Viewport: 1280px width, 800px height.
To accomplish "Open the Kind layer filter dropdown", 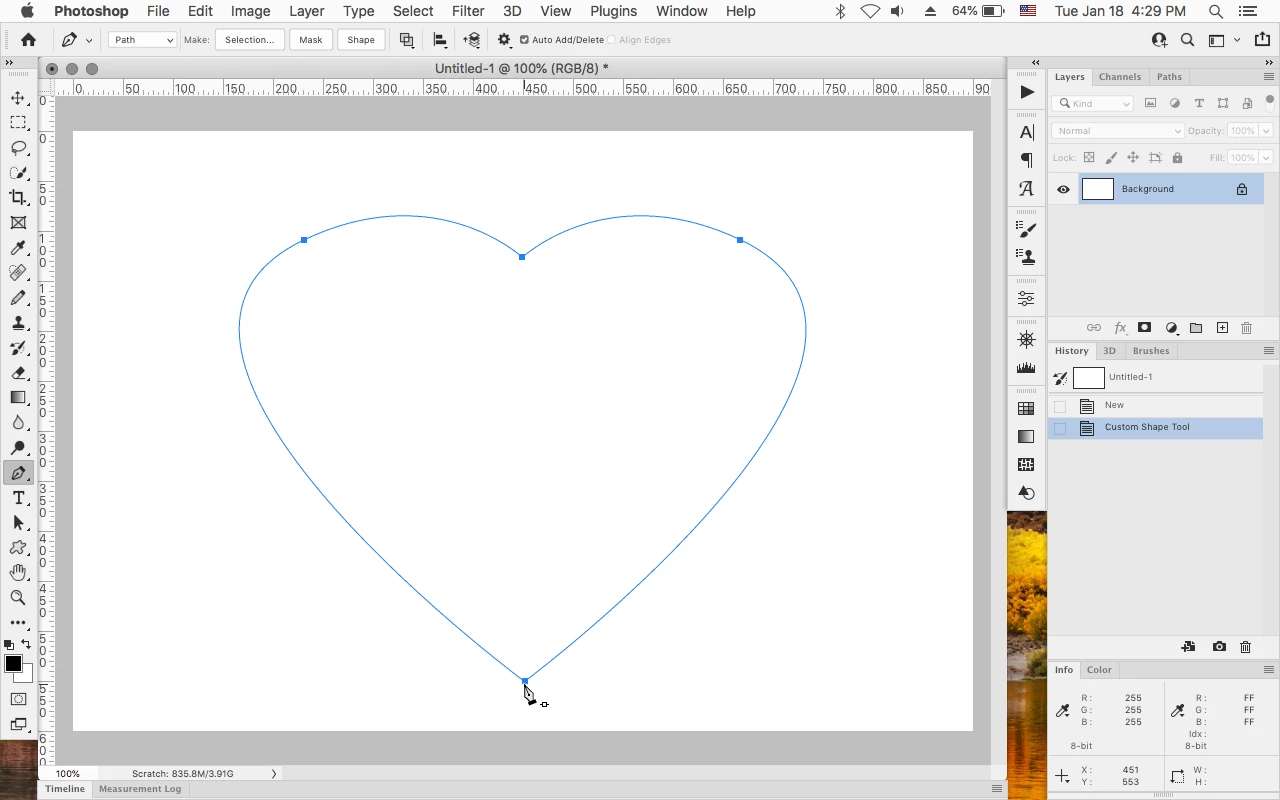I will point(1094,103).
